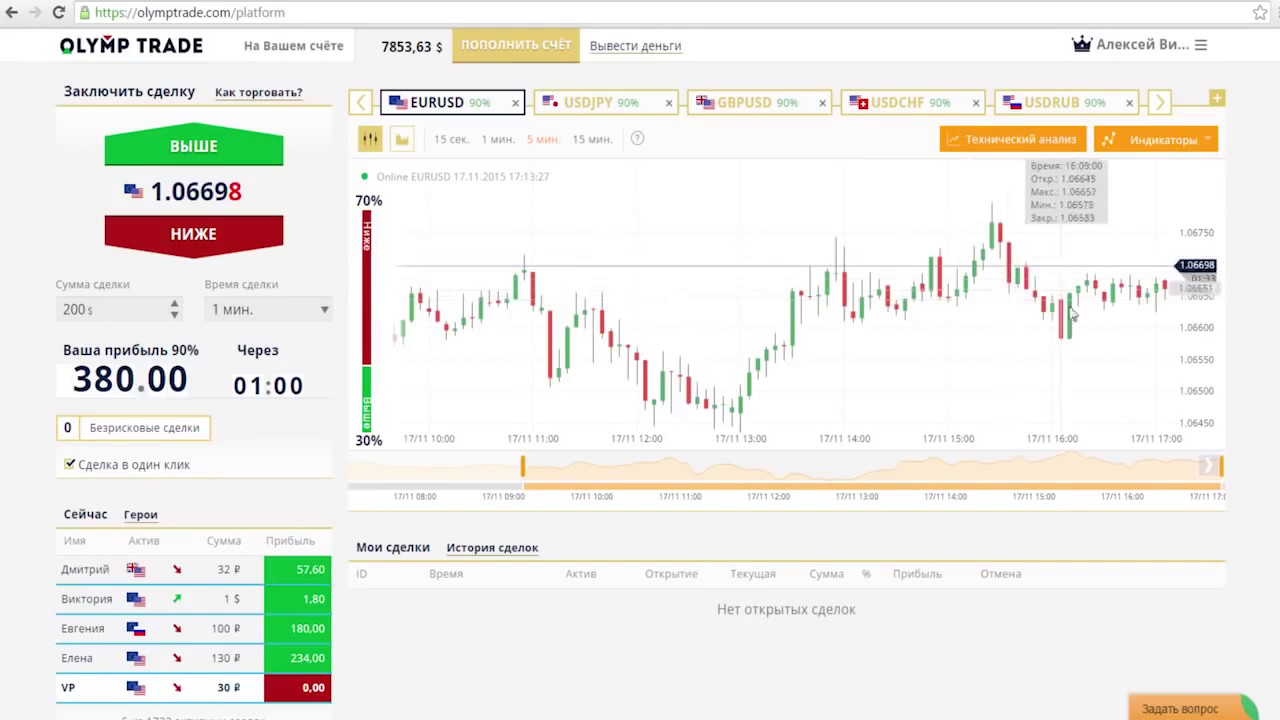1280x720 pixels.
Task: Set timeframe to 15 сек.
Action: [x=451, y=140]
